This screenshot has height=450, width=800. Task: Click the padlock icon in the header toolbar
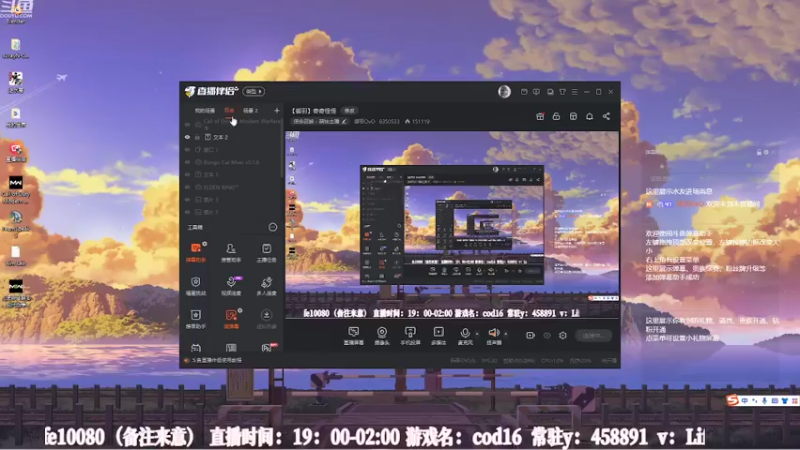556,116
